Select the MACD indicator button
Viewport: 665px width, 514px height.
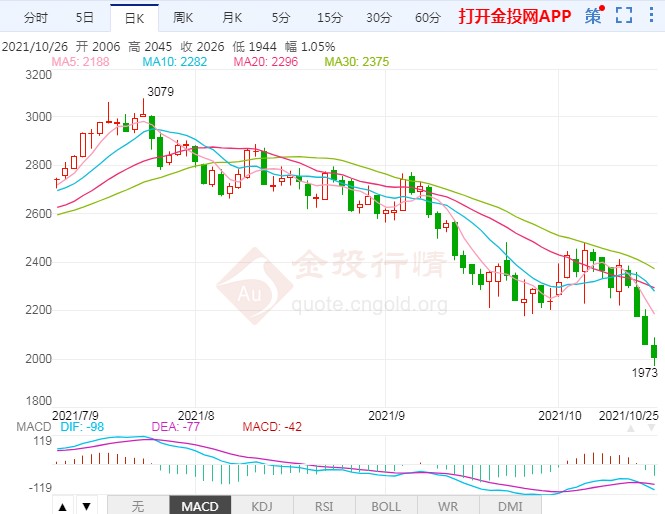click(200, 506)
